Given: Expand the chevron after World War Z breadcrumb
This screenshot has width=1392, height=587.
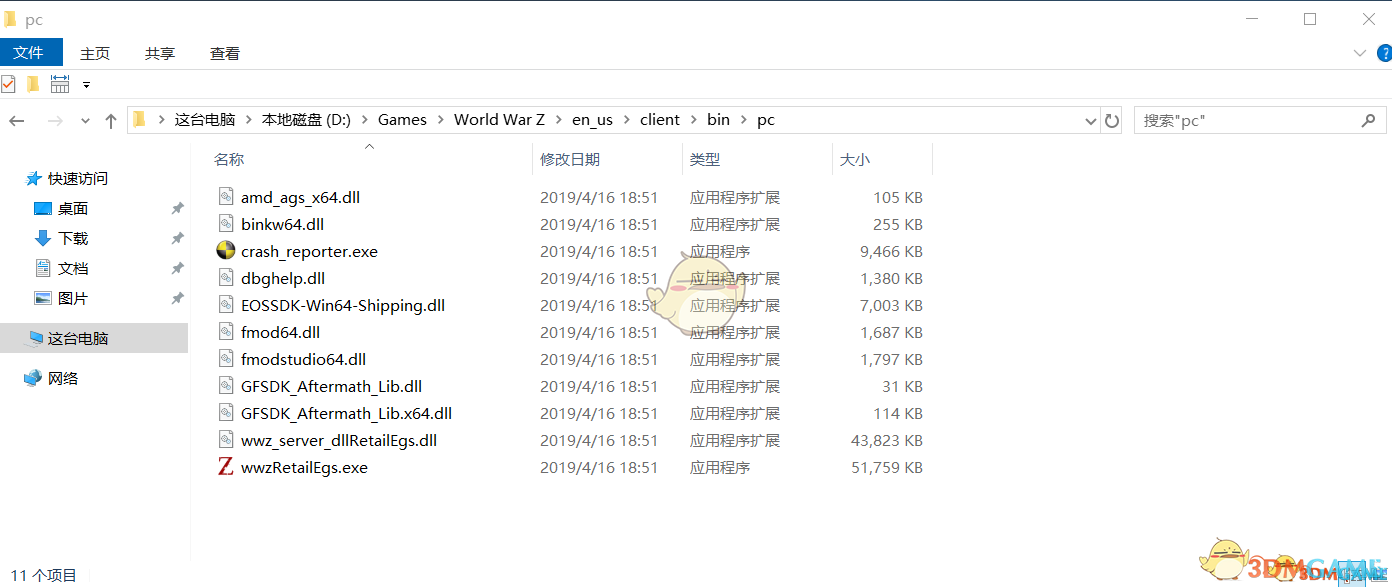Looking at the screenshot, I should tap(559, 120).
